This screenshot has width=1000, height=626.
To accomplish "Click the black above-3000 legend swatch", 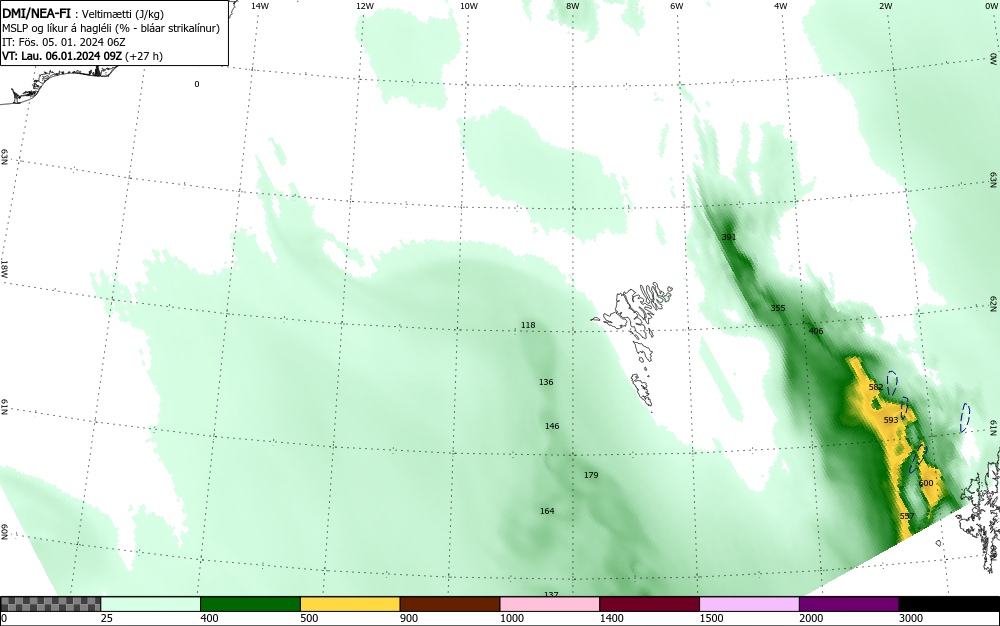I will point(949,604).
